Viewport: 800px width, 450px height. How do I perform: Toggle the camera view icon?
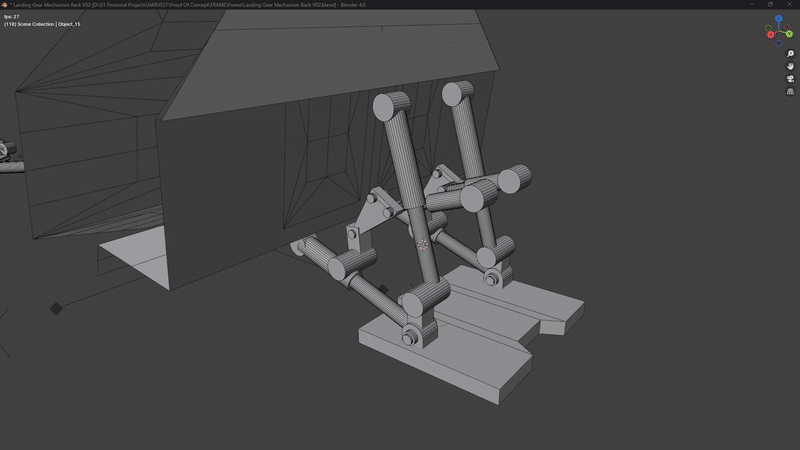(x=790, y=79)
